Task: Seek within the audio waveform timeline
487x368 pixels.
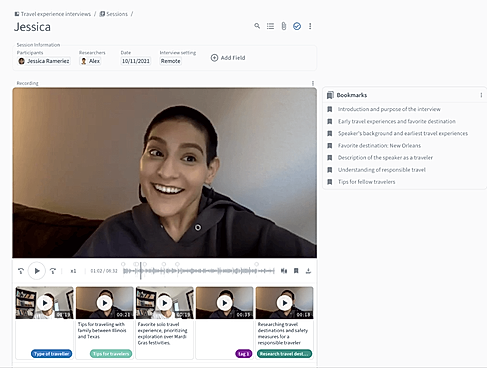Action: coord(199,271)
